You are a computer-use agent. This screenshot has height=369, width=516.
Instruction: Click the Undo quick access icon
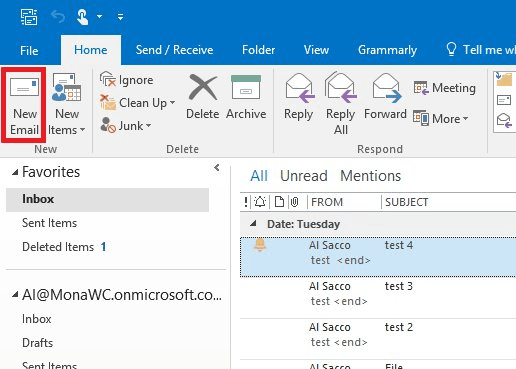(x=58, y=16)
